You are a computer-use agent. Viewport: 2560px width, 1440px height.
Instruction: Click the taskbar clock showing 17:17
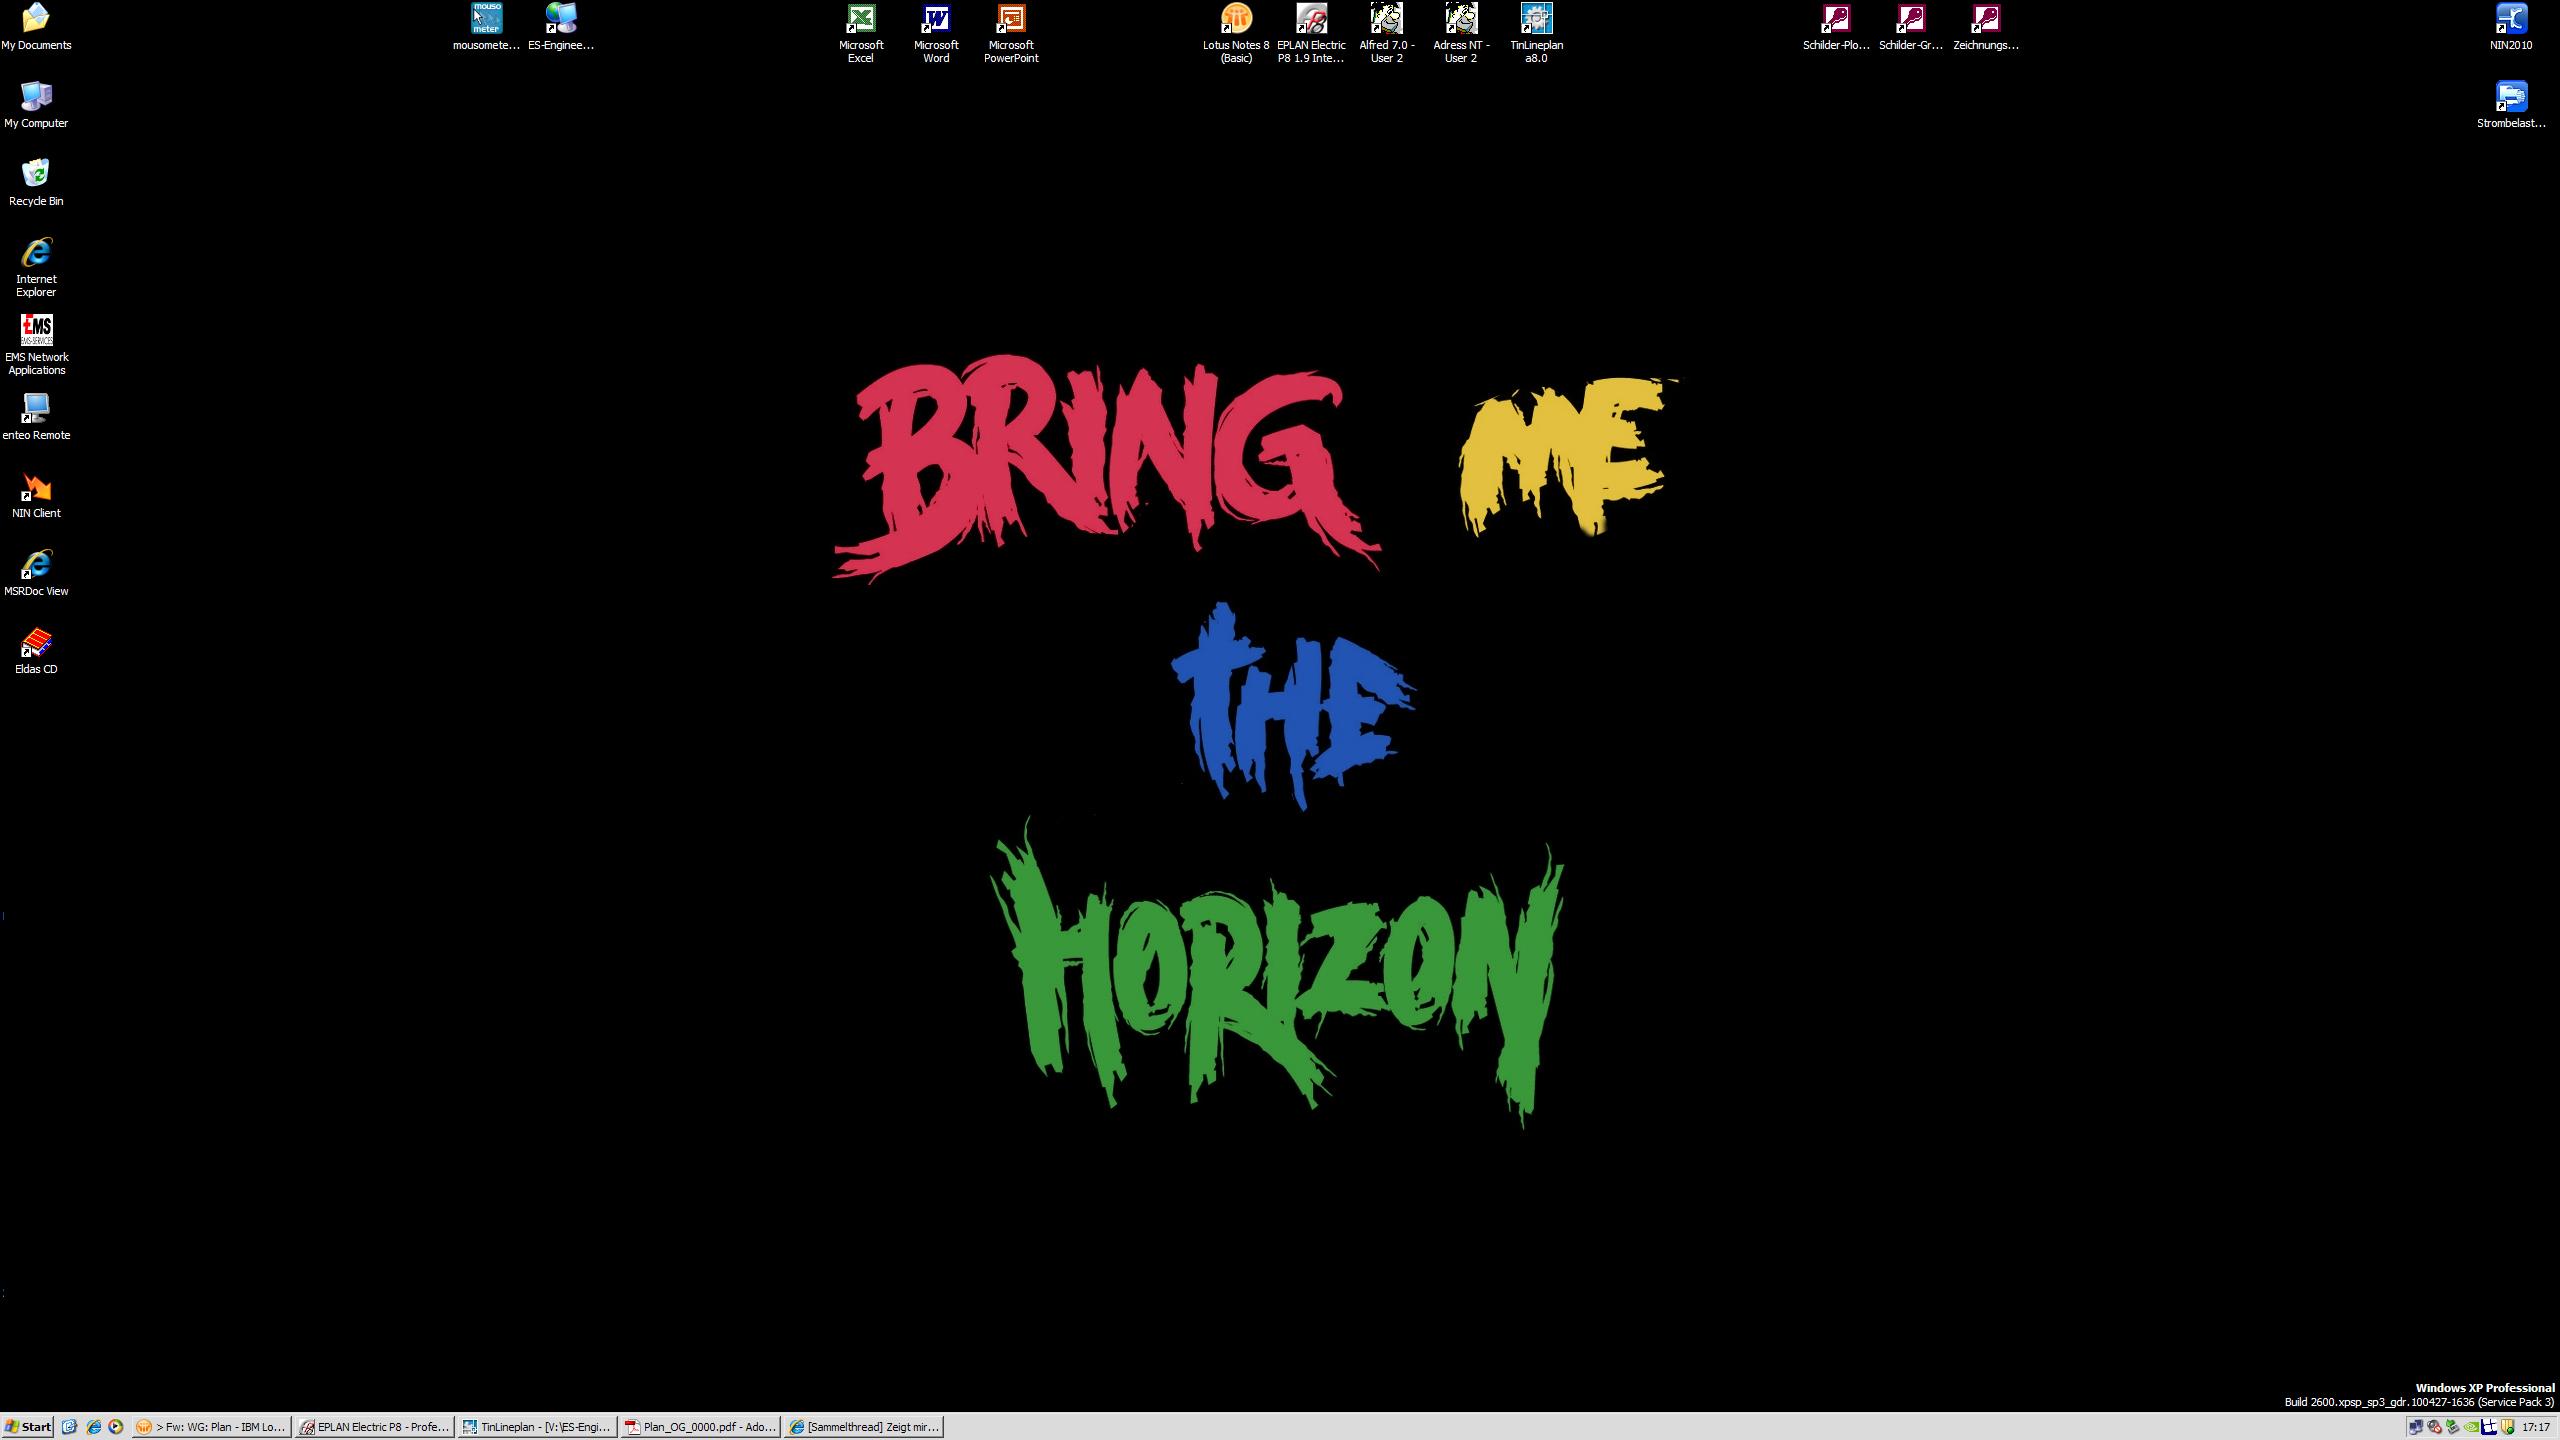[2535, 1427]
